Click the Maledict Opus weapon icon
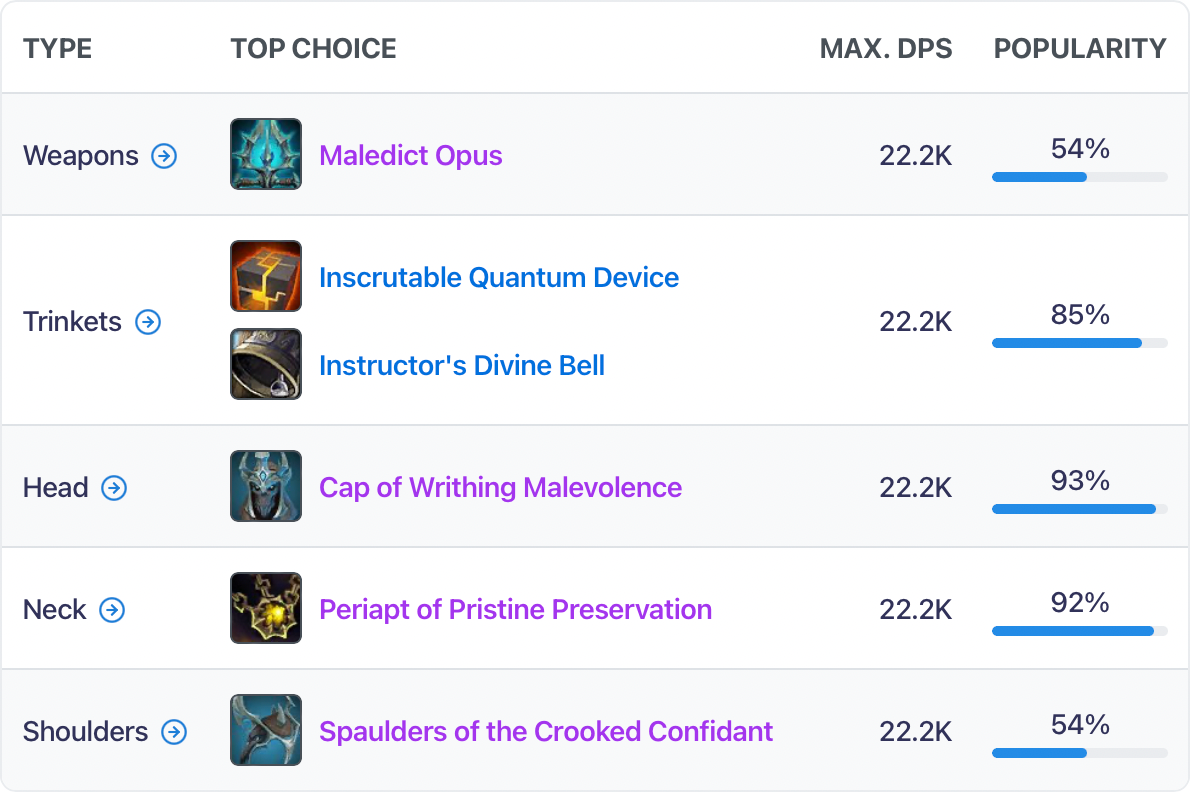 [x=265, y=154]
